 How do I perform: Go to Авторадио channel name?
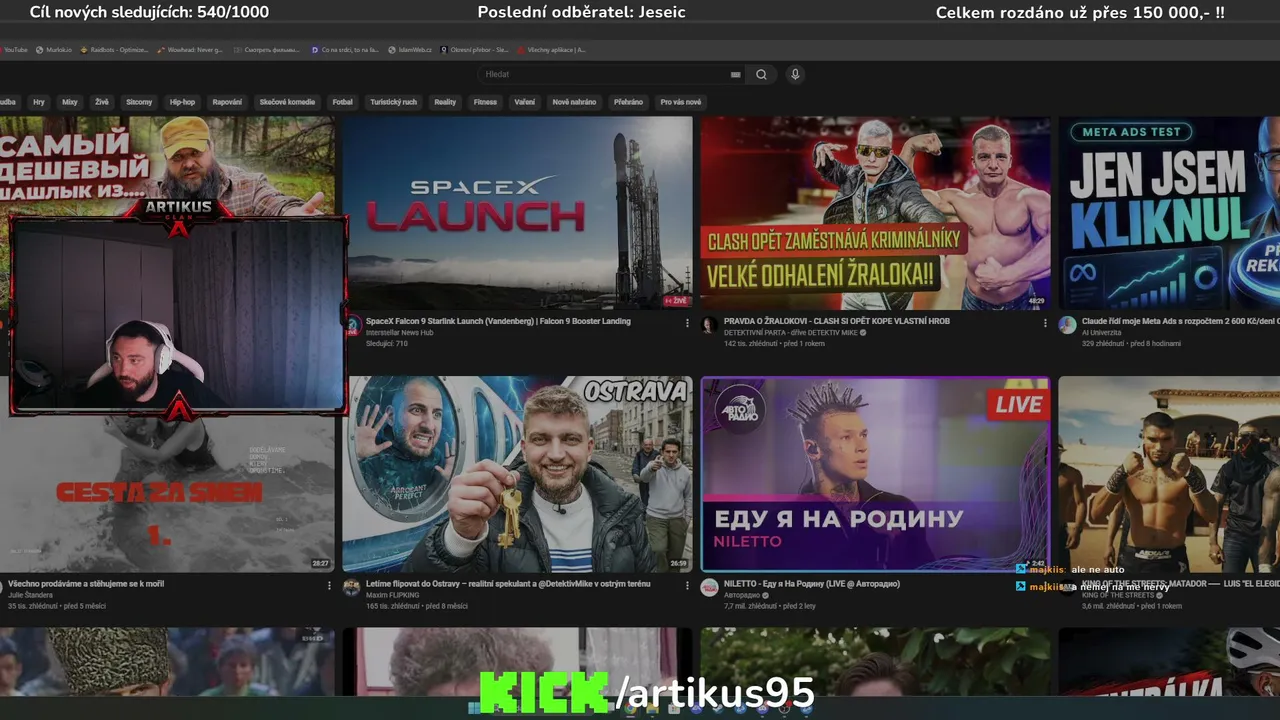click(743, 595)
